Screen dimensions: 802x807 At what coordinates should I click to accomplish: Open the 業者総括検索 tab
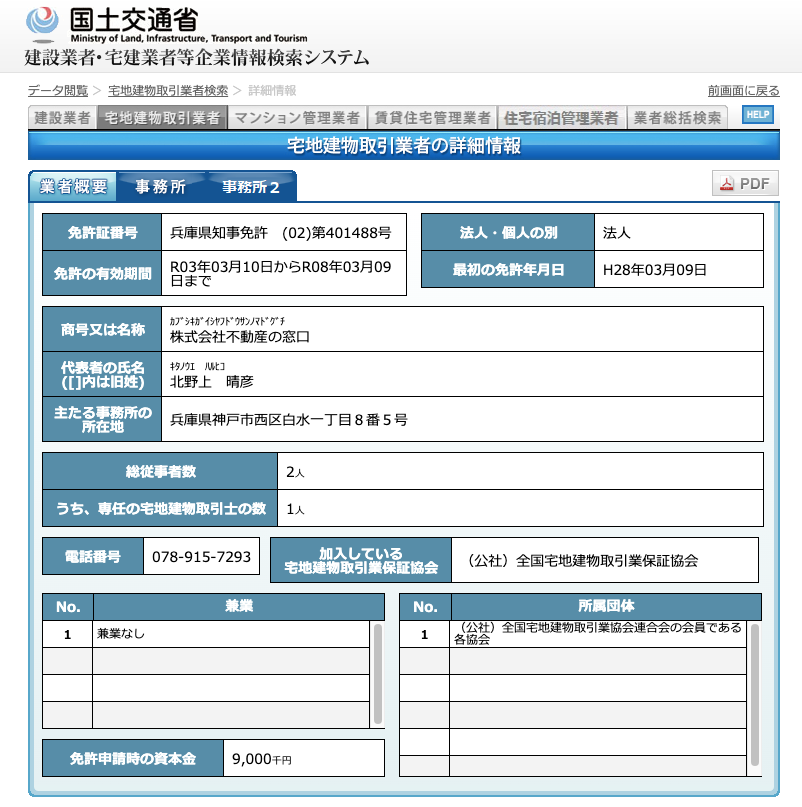677,118
